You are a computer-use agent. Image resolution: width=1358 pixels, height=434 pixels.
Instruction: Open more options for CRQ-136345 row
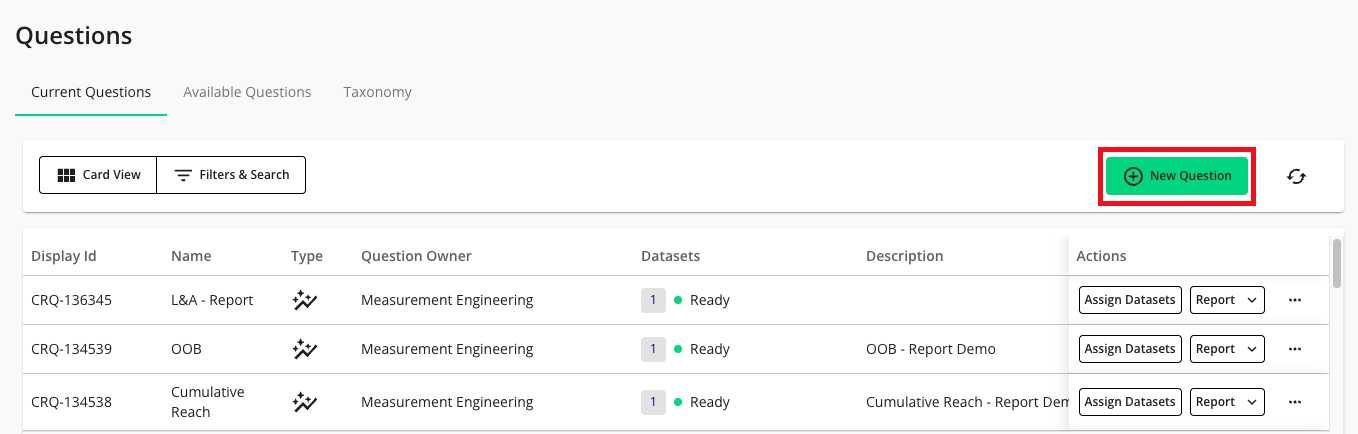click(x=1295, y=300)
